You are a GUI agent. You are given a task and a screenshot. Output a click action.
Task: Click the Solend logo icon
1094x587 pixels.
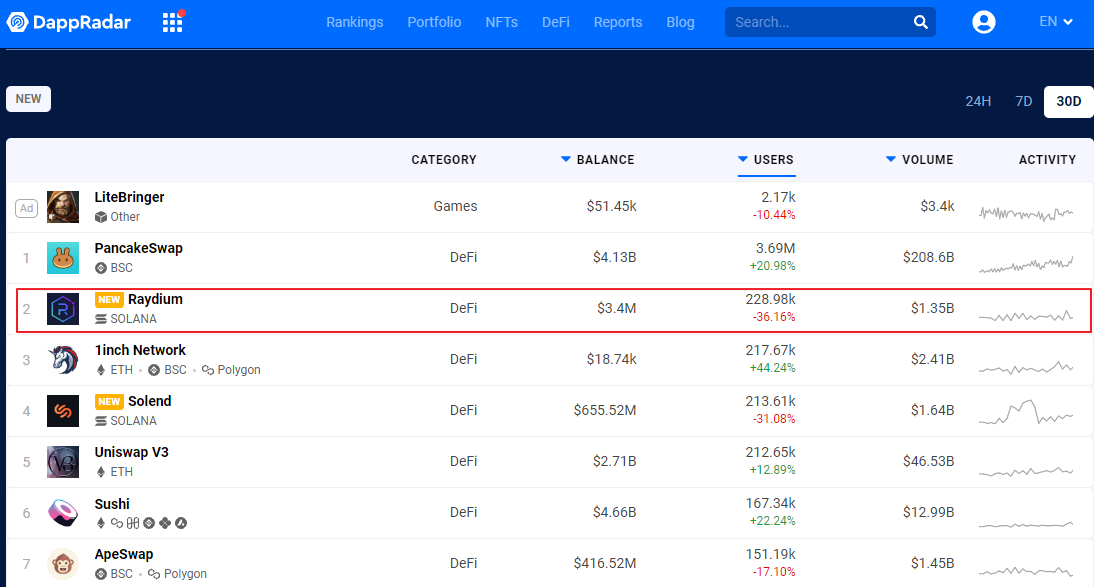63,410
